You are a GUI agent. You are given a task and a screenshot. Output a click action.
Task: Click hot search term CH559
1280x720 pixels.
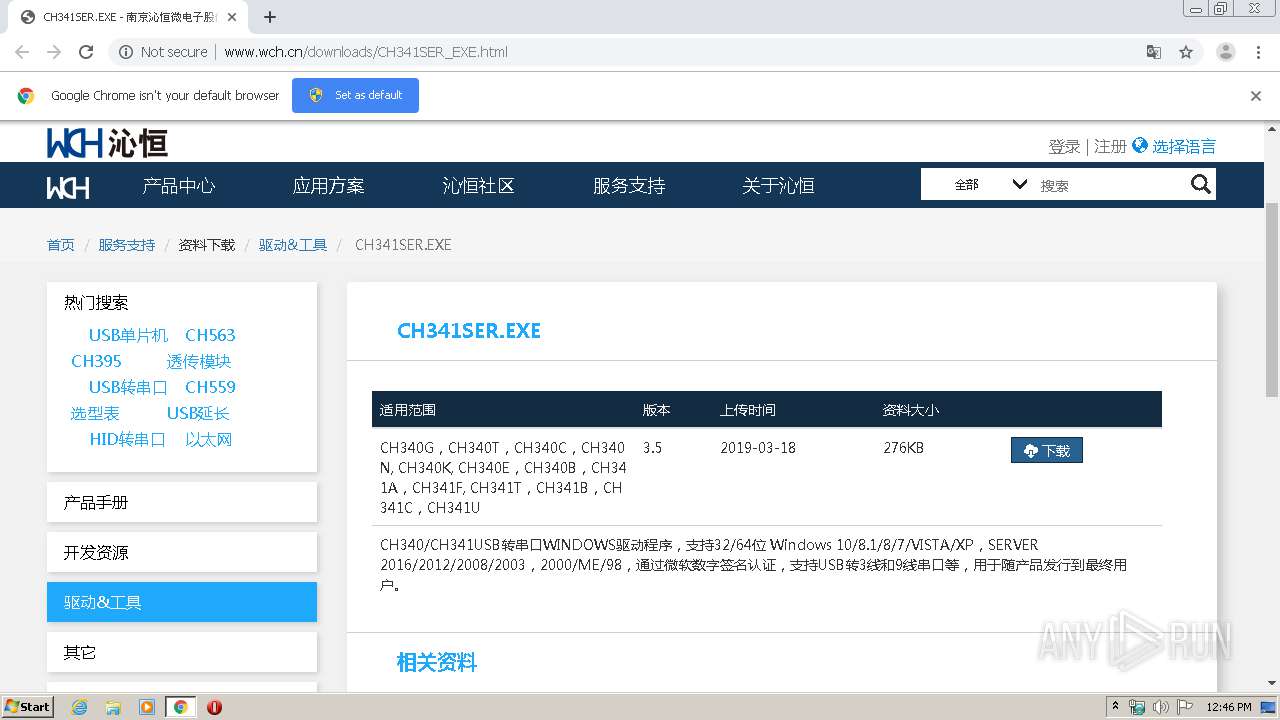point(210,387)
